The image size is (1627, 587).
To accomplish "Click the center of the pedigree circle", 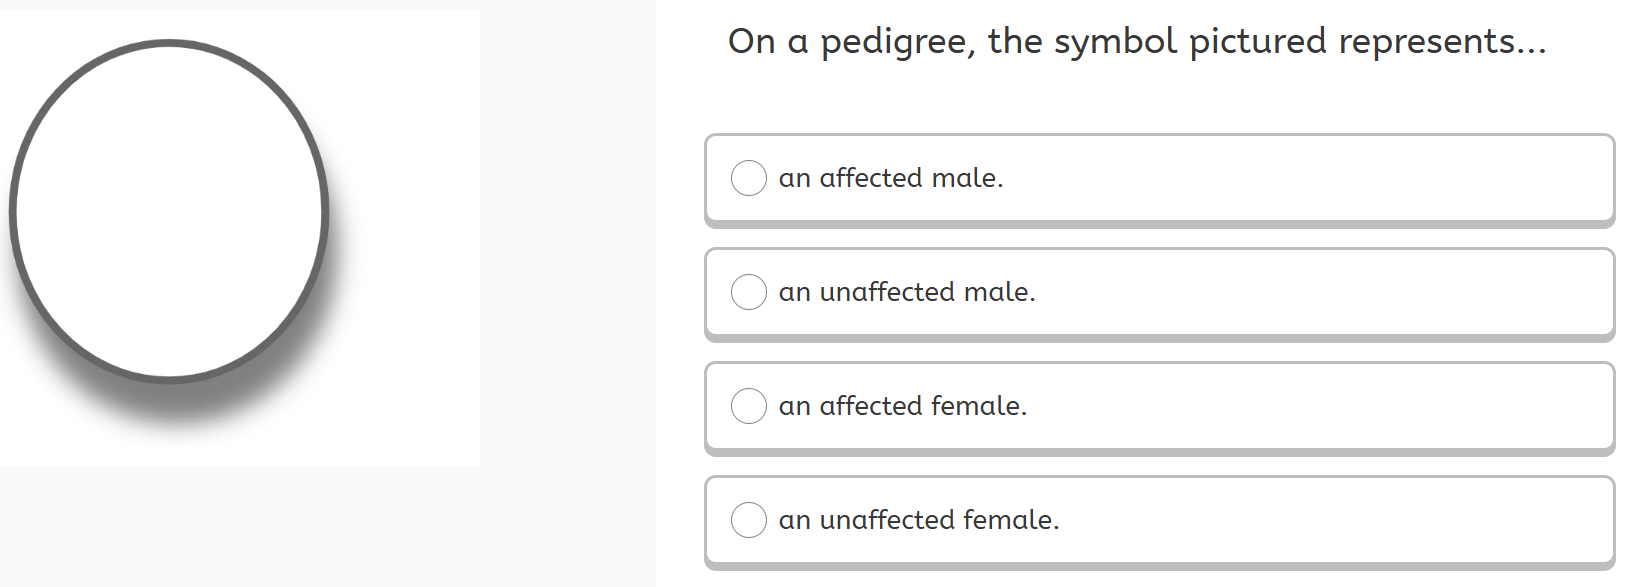I will point(170,212).
